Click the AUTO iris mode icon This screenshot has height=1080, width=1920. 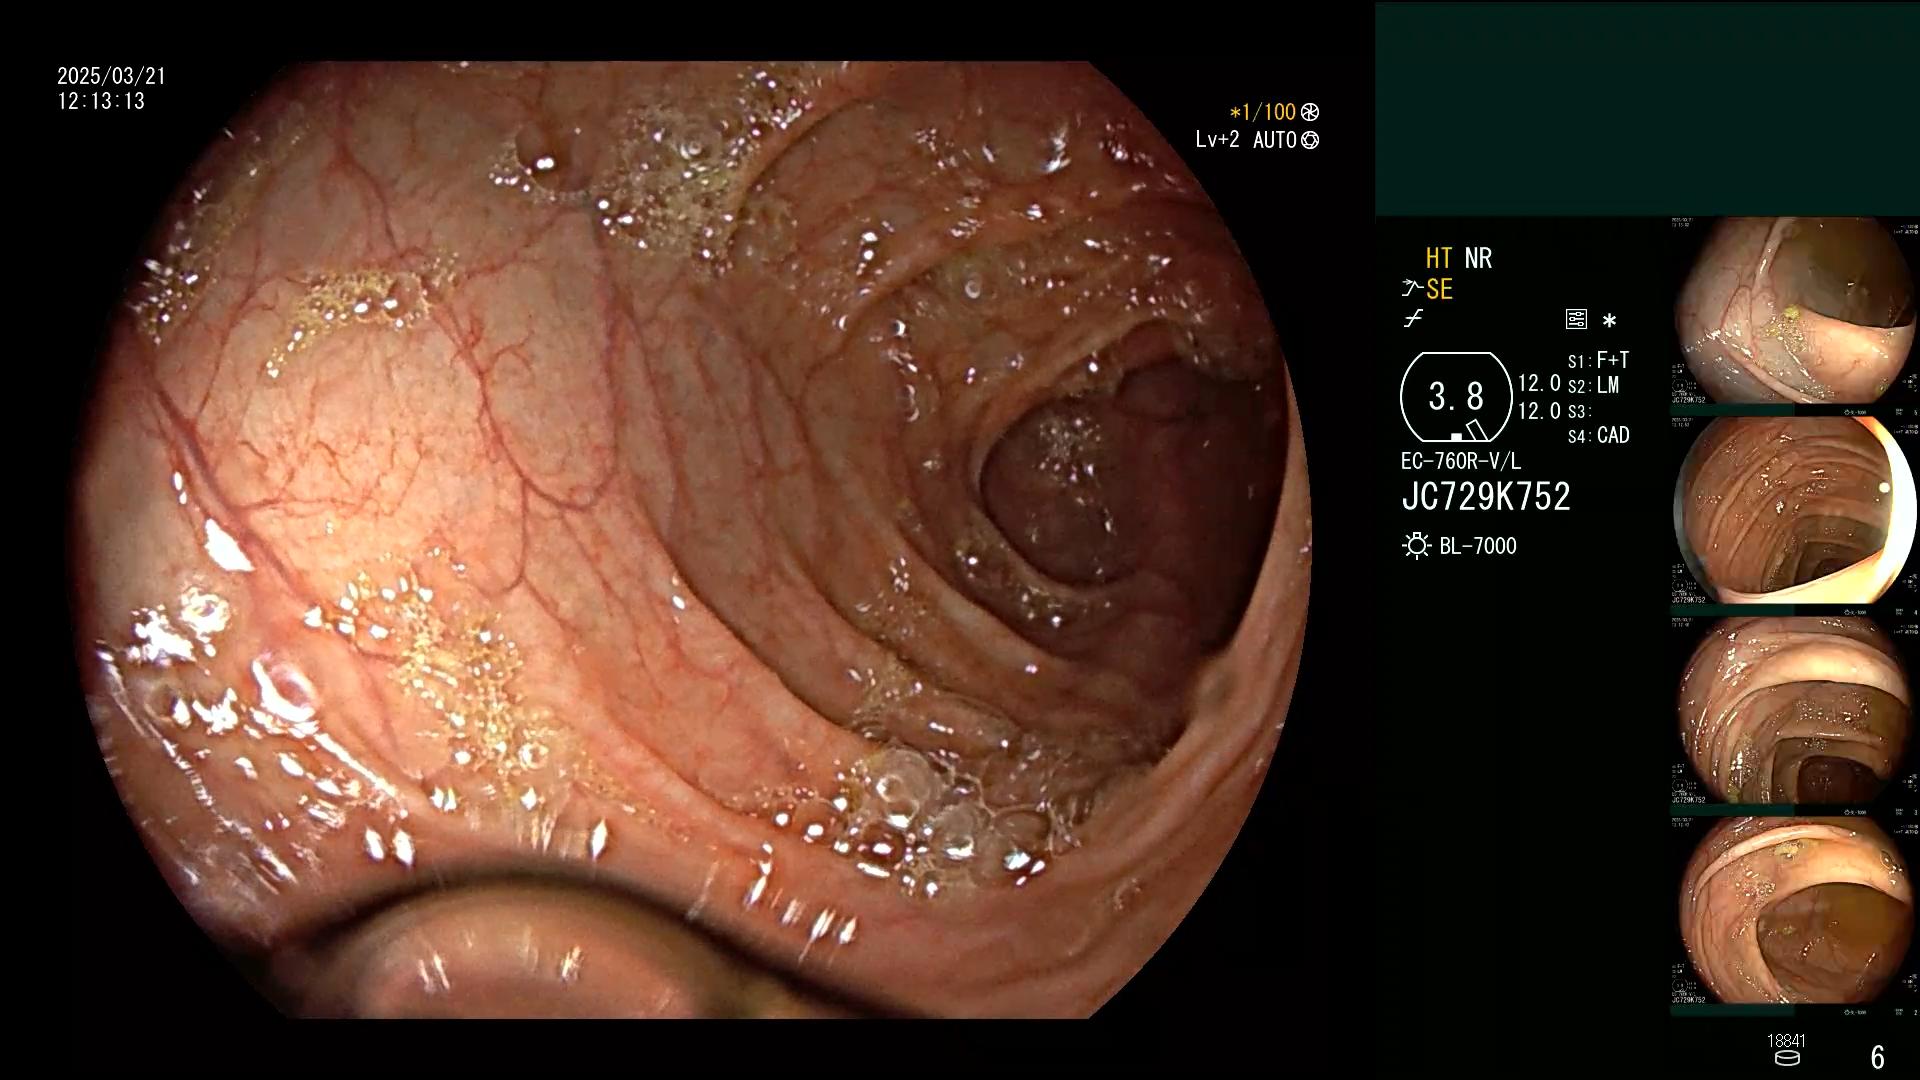pyautogui.click(x=1310, y=141)
